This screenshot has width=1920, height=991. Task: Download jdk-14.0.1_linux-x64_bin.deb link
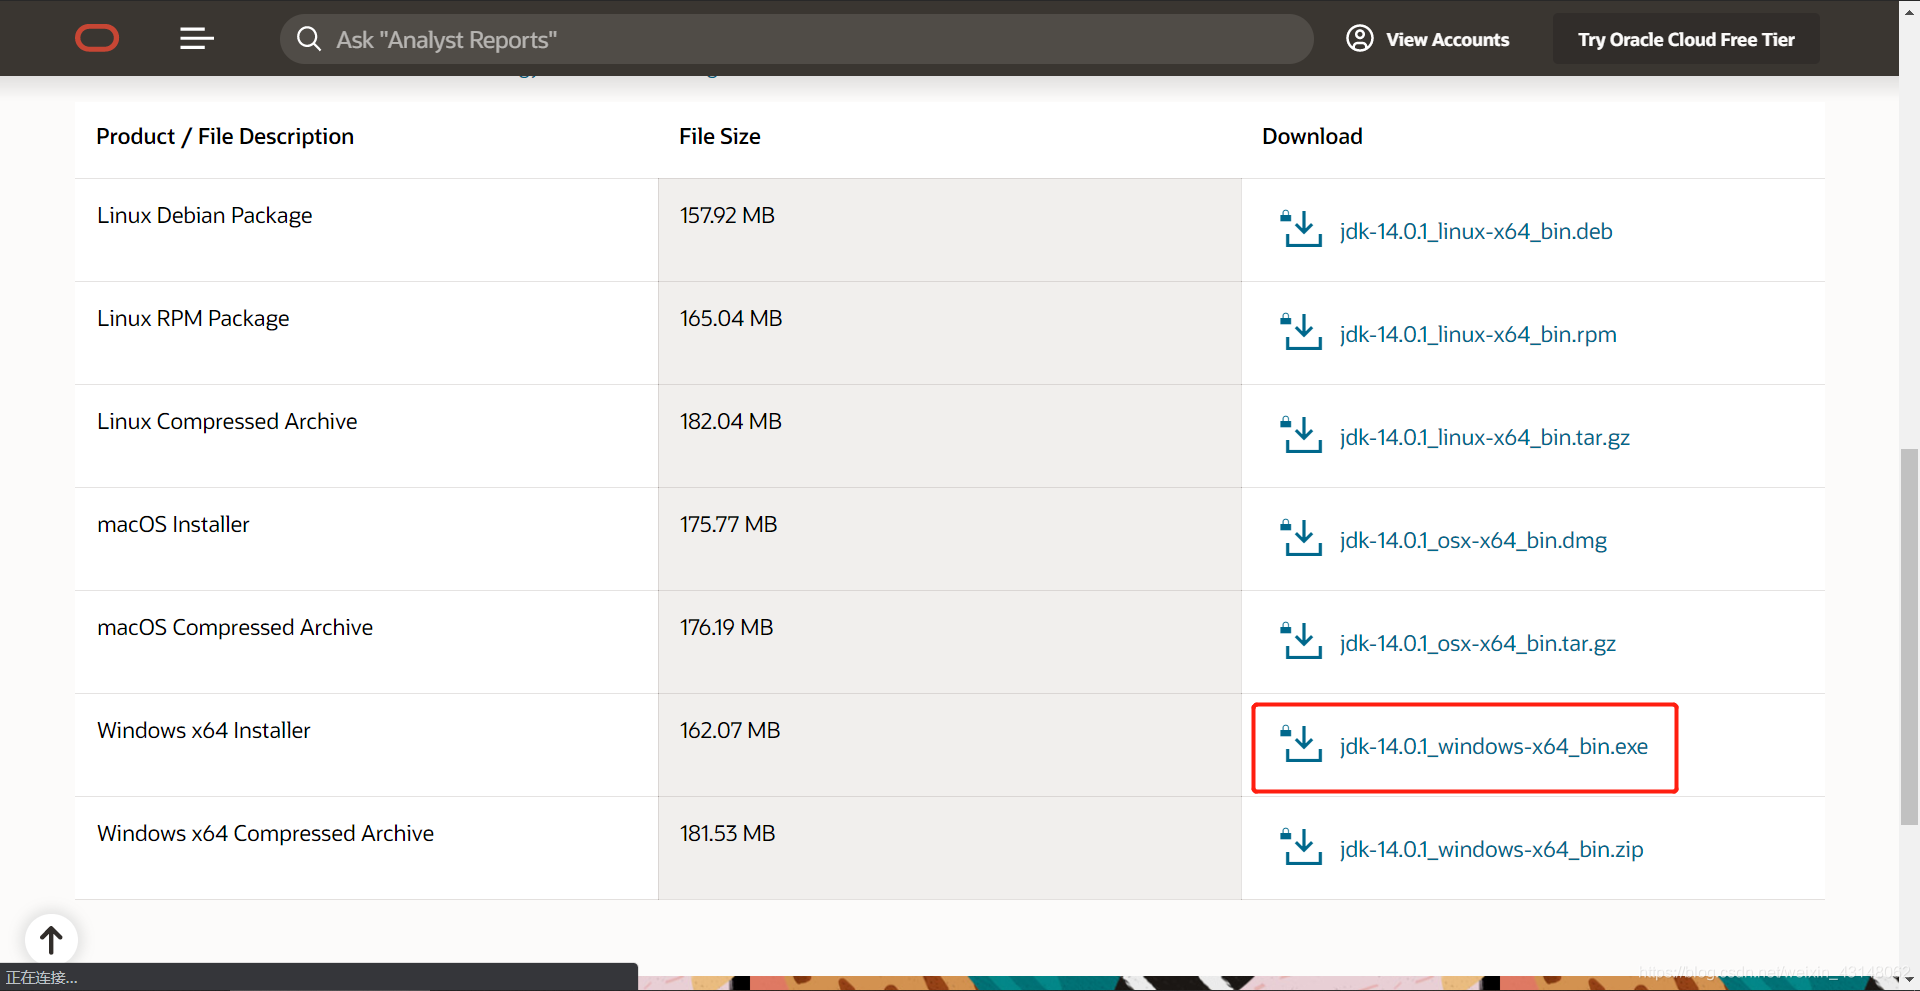tap(1476, 231)
